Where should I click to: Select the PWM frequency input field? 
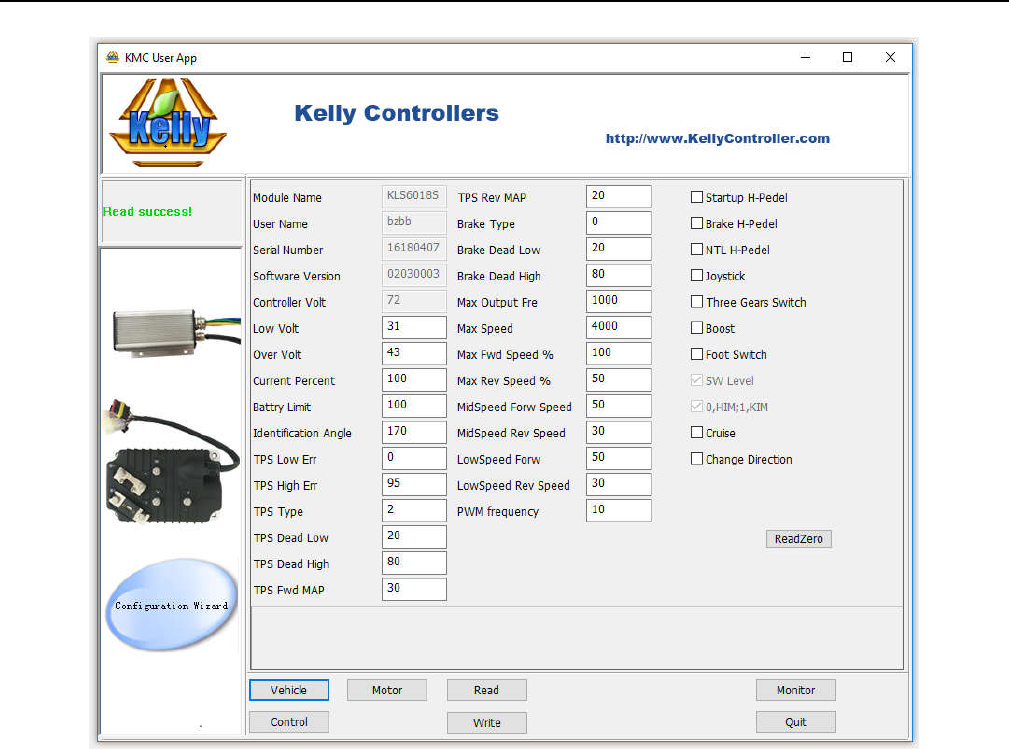(618, 510)
